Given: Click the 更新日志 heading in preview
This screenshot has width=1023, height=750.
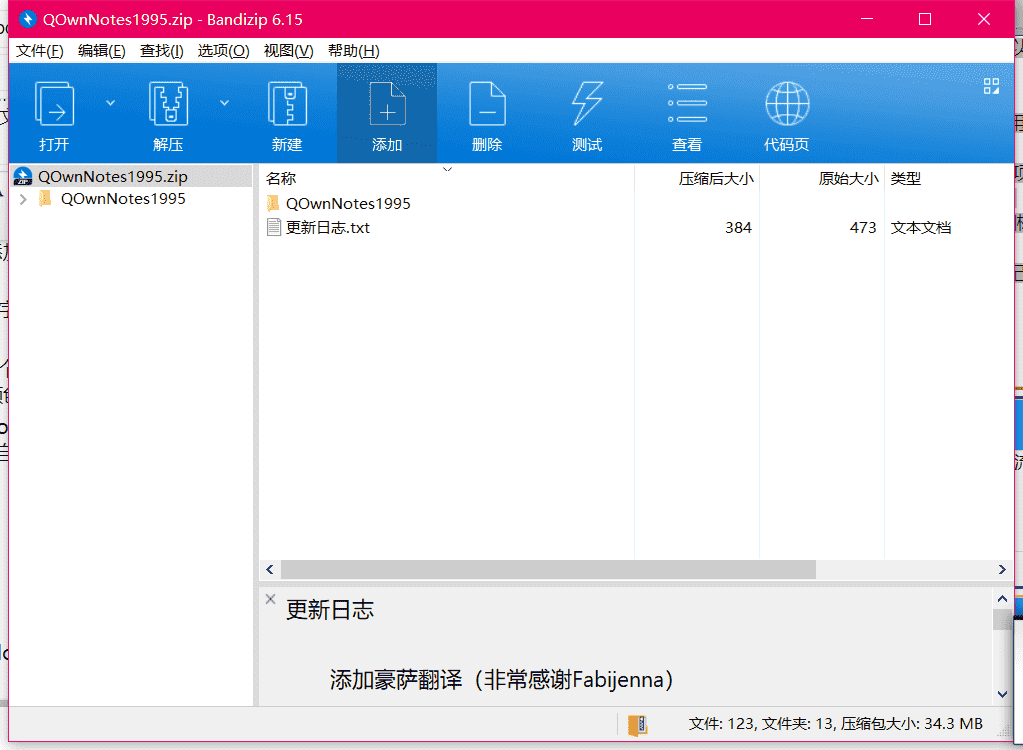Looking at the screenshot, I should point(329,610).
